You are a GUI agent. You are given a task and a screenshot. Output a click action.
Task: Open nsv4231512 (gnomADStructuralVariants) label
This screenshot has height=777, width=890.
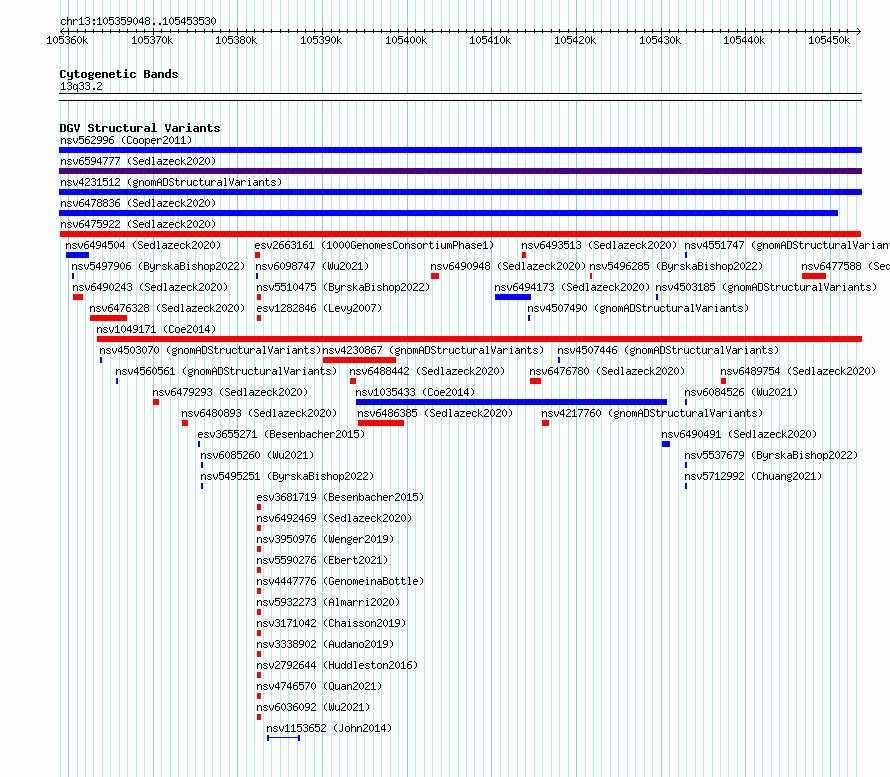(171, 182)
